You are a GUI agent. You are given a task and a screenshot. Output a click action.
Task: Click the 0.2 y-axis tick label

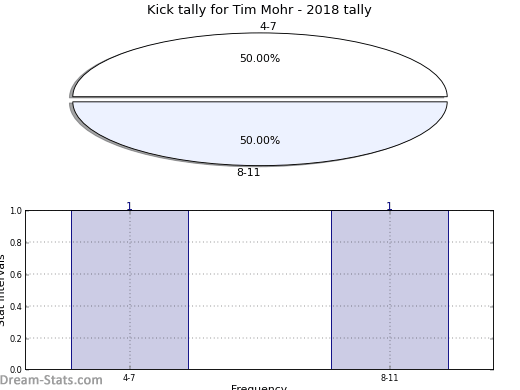16,339
